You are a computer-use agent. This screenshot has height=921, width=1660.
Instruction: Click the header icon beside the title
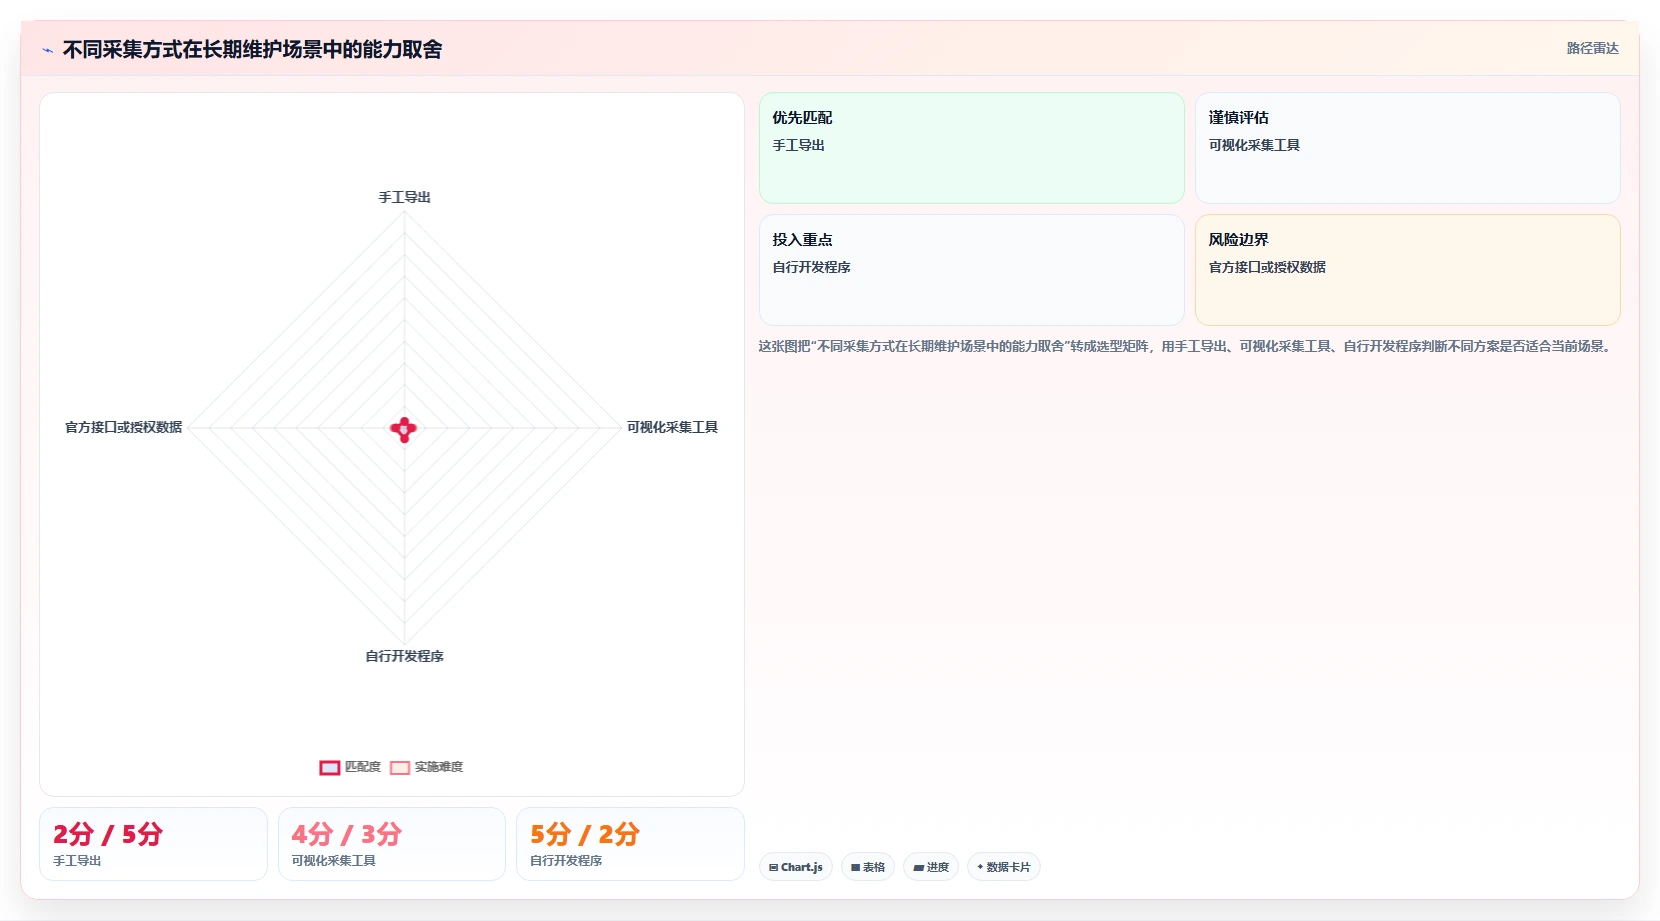tap(47, 50)
